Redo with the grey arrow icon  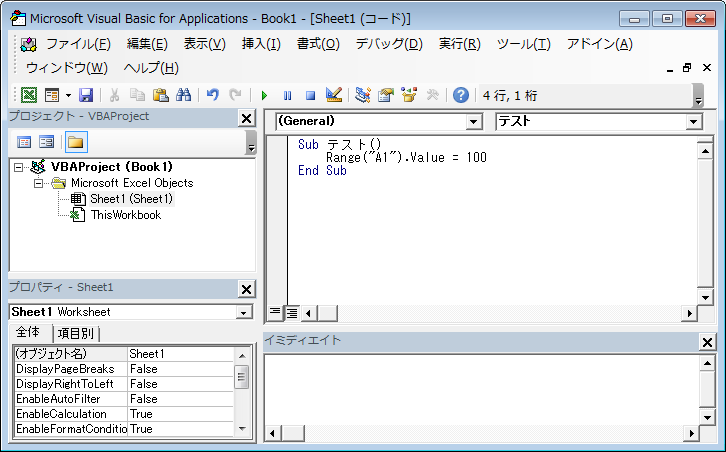pyautogui.click(x=235, y=95)
